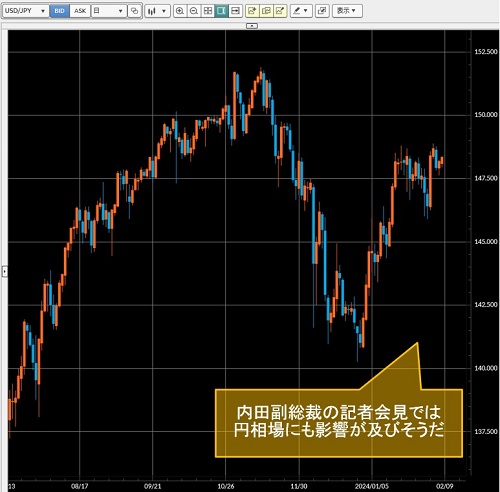Click the 152.500 price axis label
The width and height of the screenshot is (500, 492).
pos(486,52)
